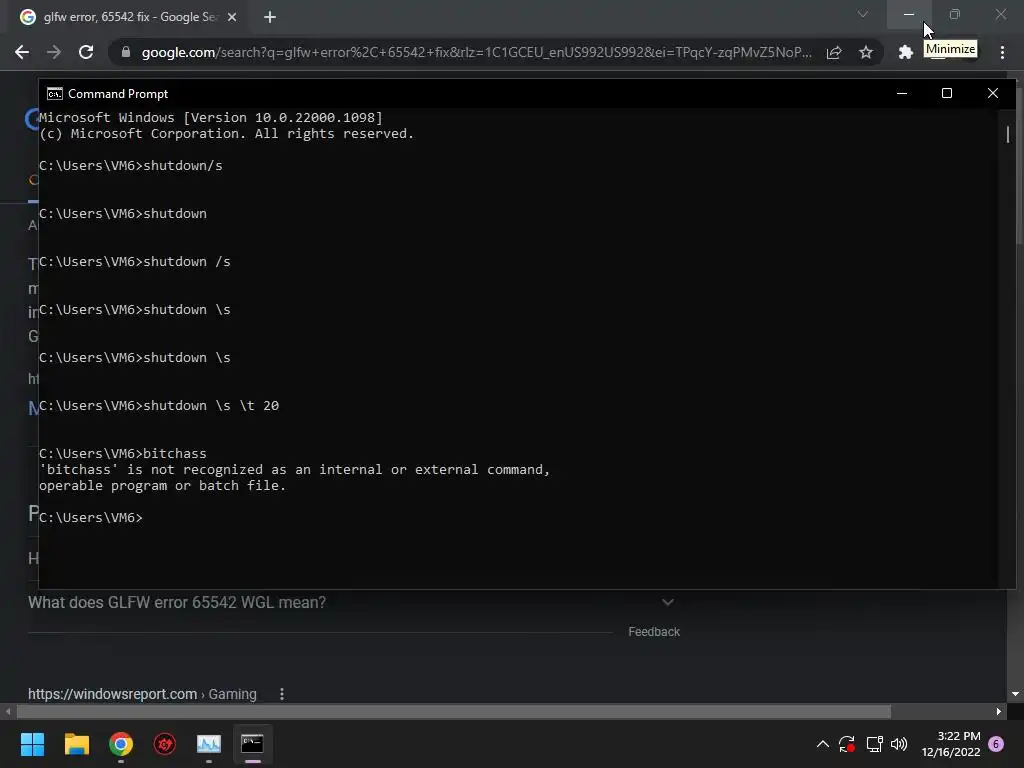Close the Command Prompt window
This screenshot has width=1024, height=768.
[x=993, y=93]
